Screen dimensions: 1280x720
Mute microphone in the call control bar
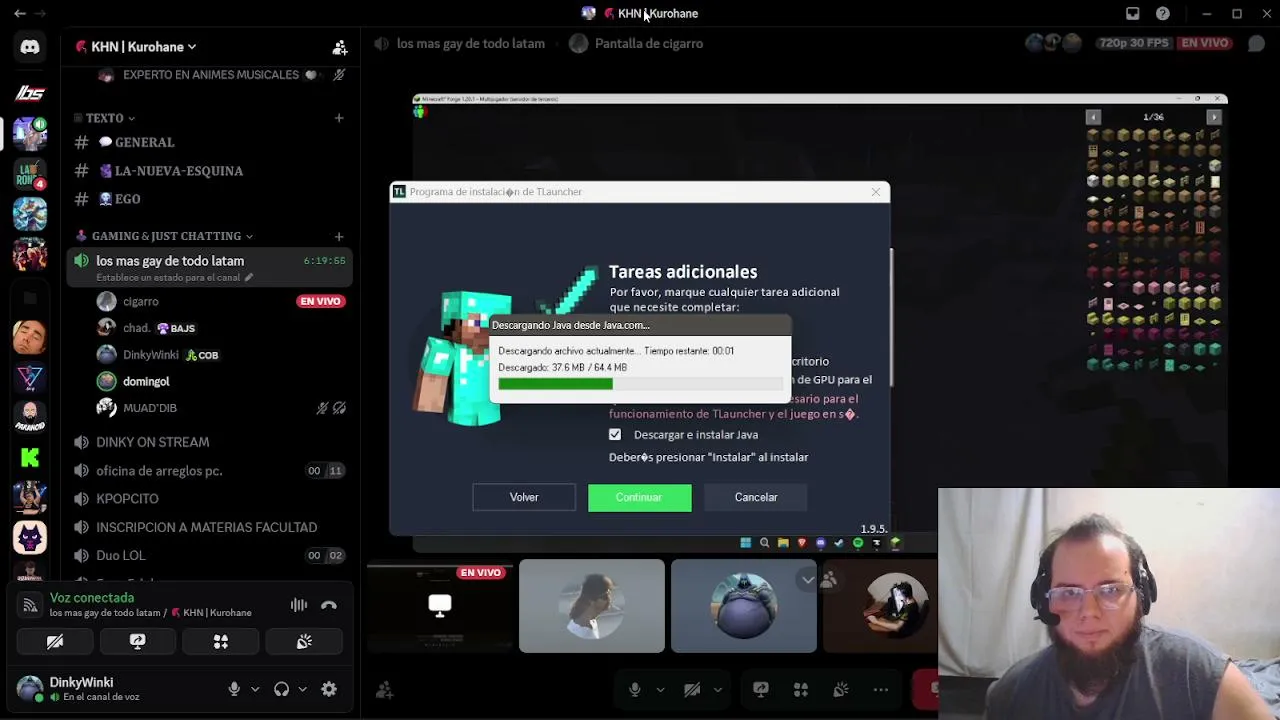coord(634,689)
